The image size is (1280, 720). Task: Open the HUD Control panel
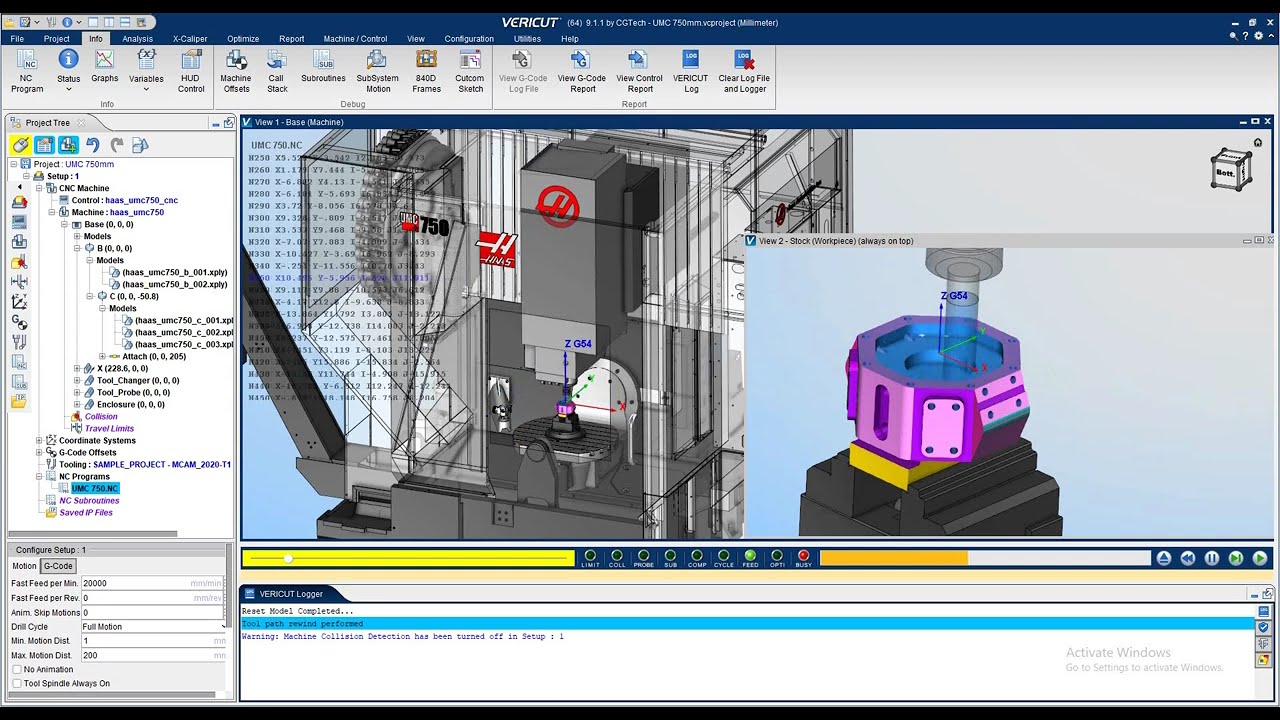click(x=191, y=71)
